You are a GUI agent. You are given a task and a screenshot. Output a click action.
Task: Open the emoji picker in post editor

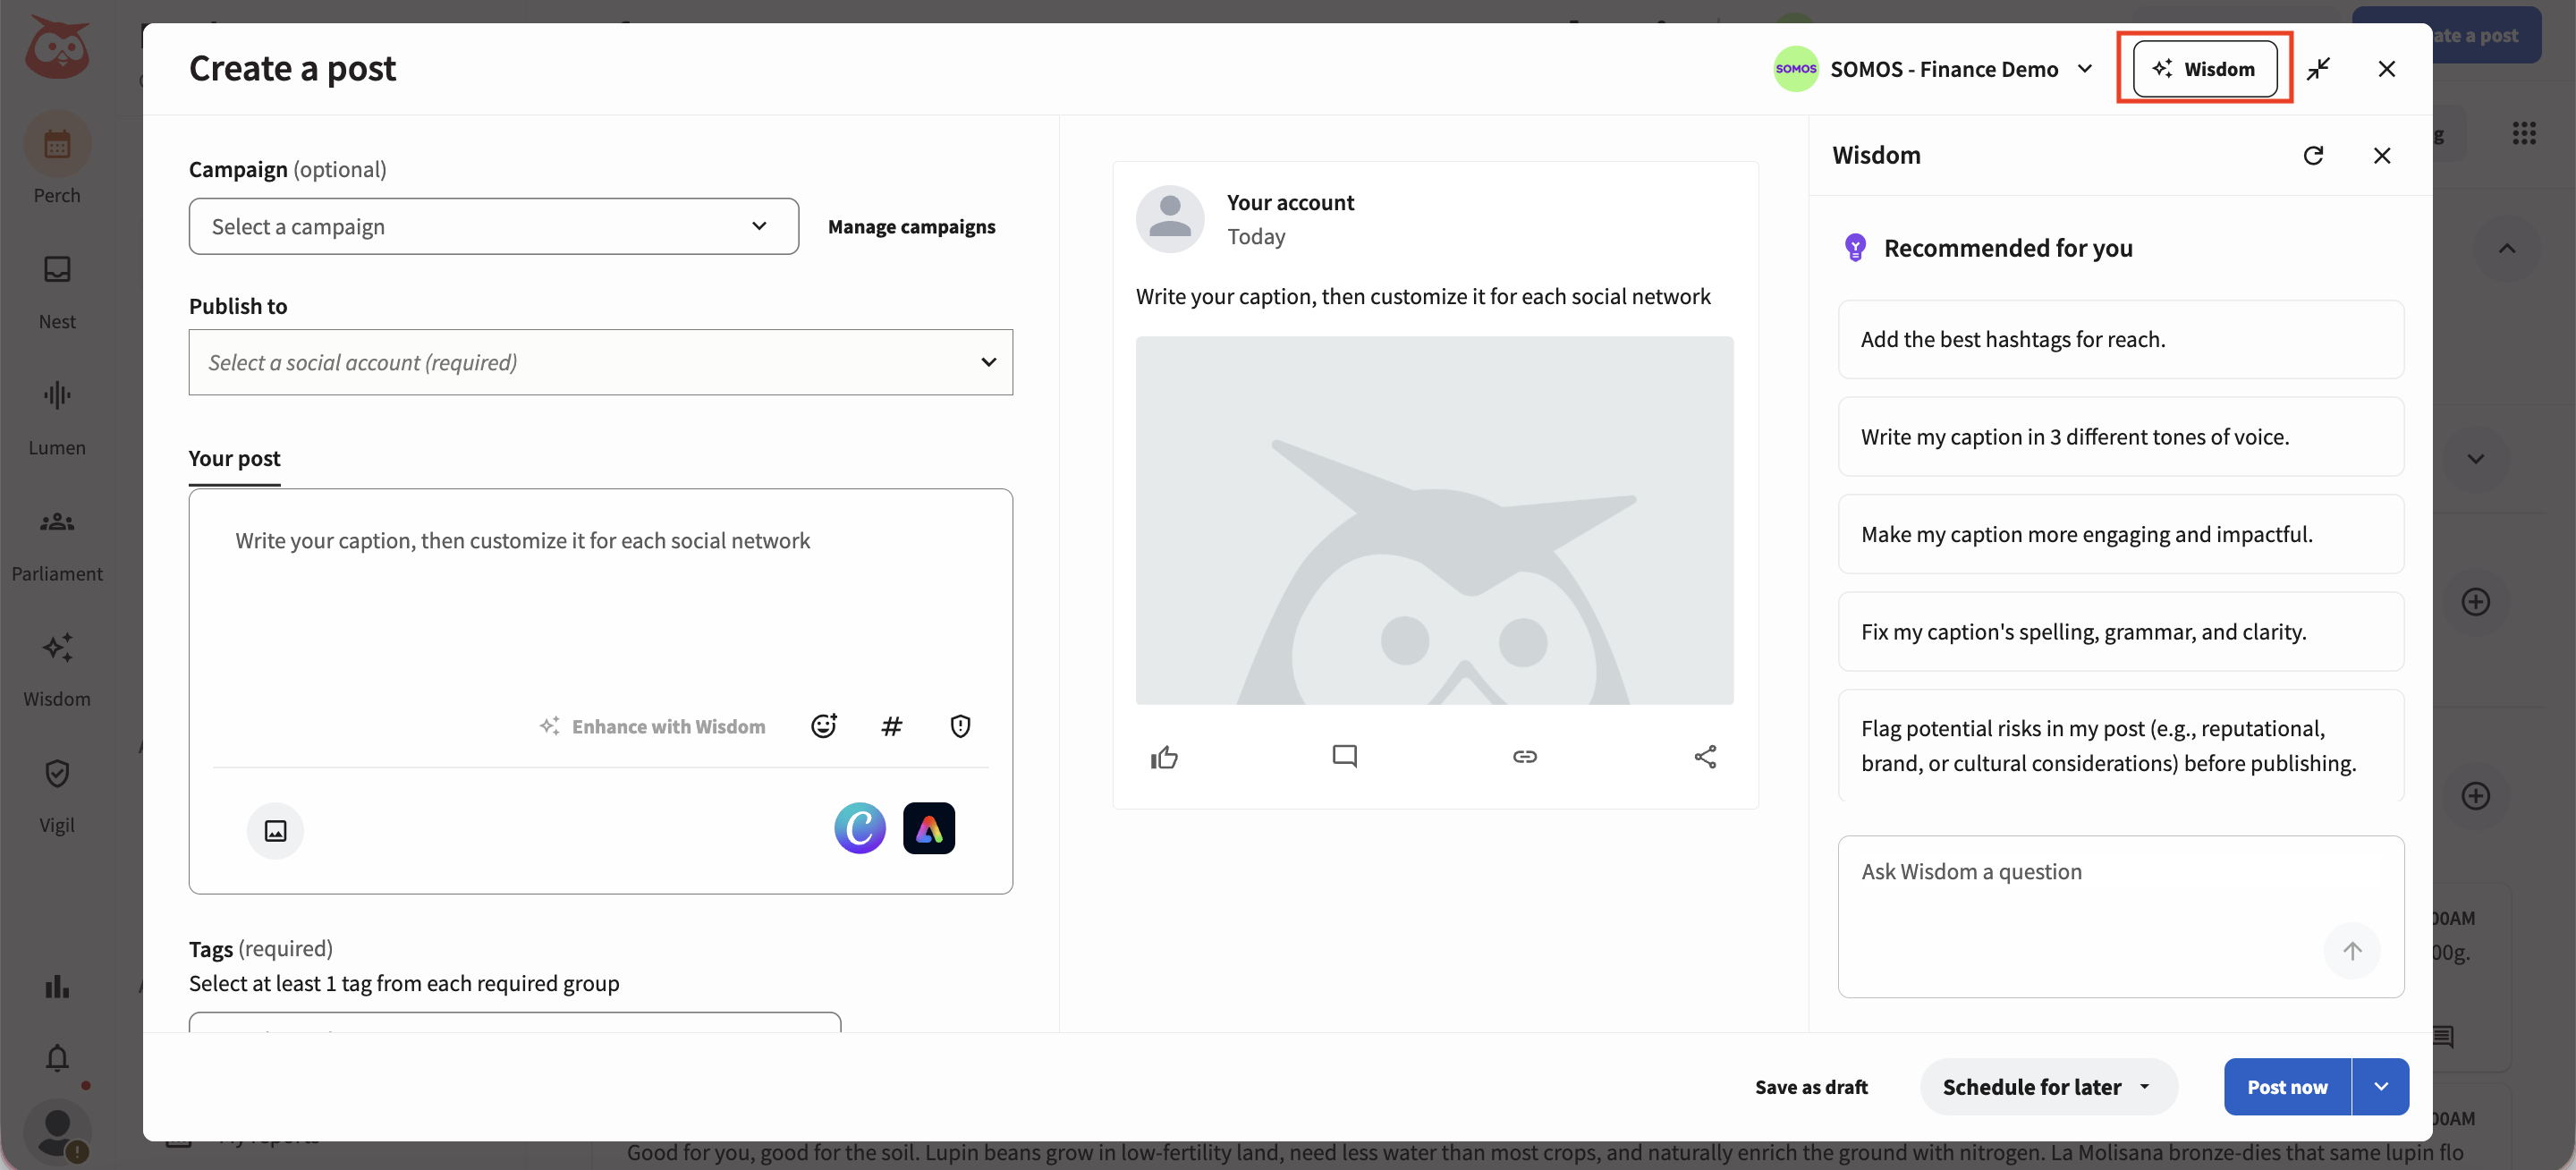coord(823,726)
